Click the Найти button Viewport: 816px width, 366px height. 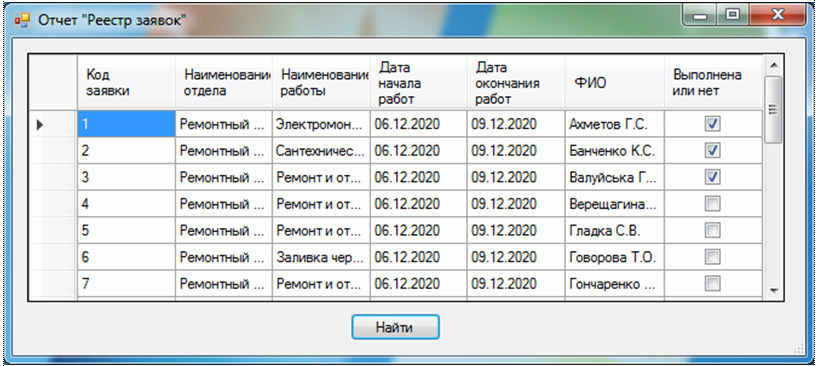click(x=395, y=327)
